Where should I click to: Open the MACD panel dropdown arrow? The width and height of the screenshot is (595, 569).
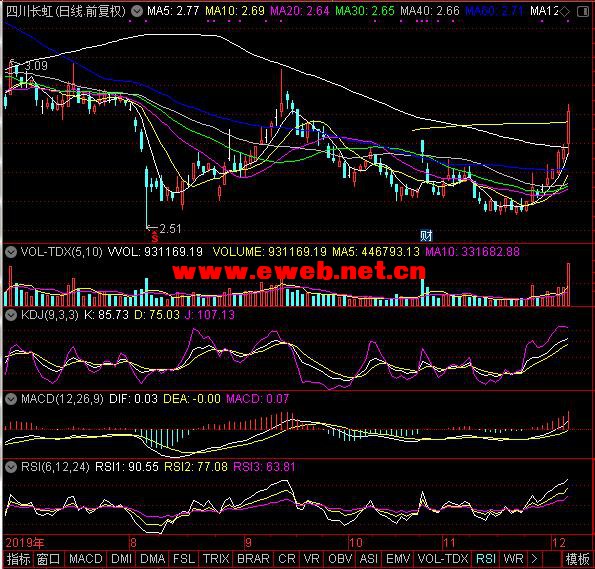11,399
